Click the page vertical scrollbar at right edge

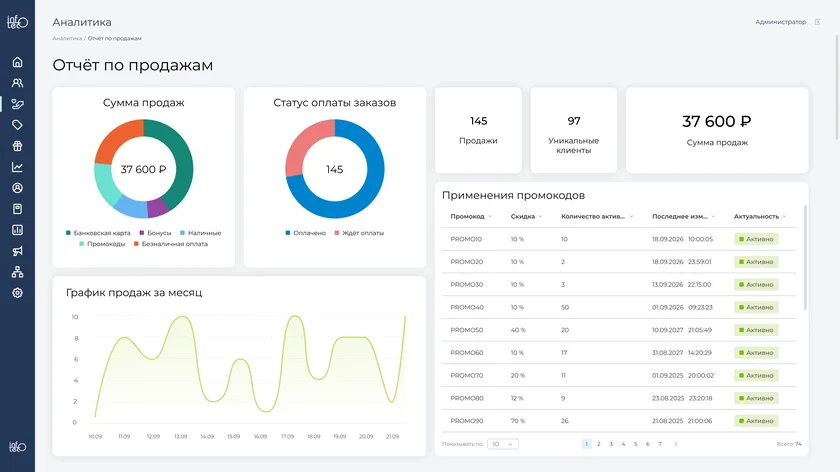coord(837,88)
